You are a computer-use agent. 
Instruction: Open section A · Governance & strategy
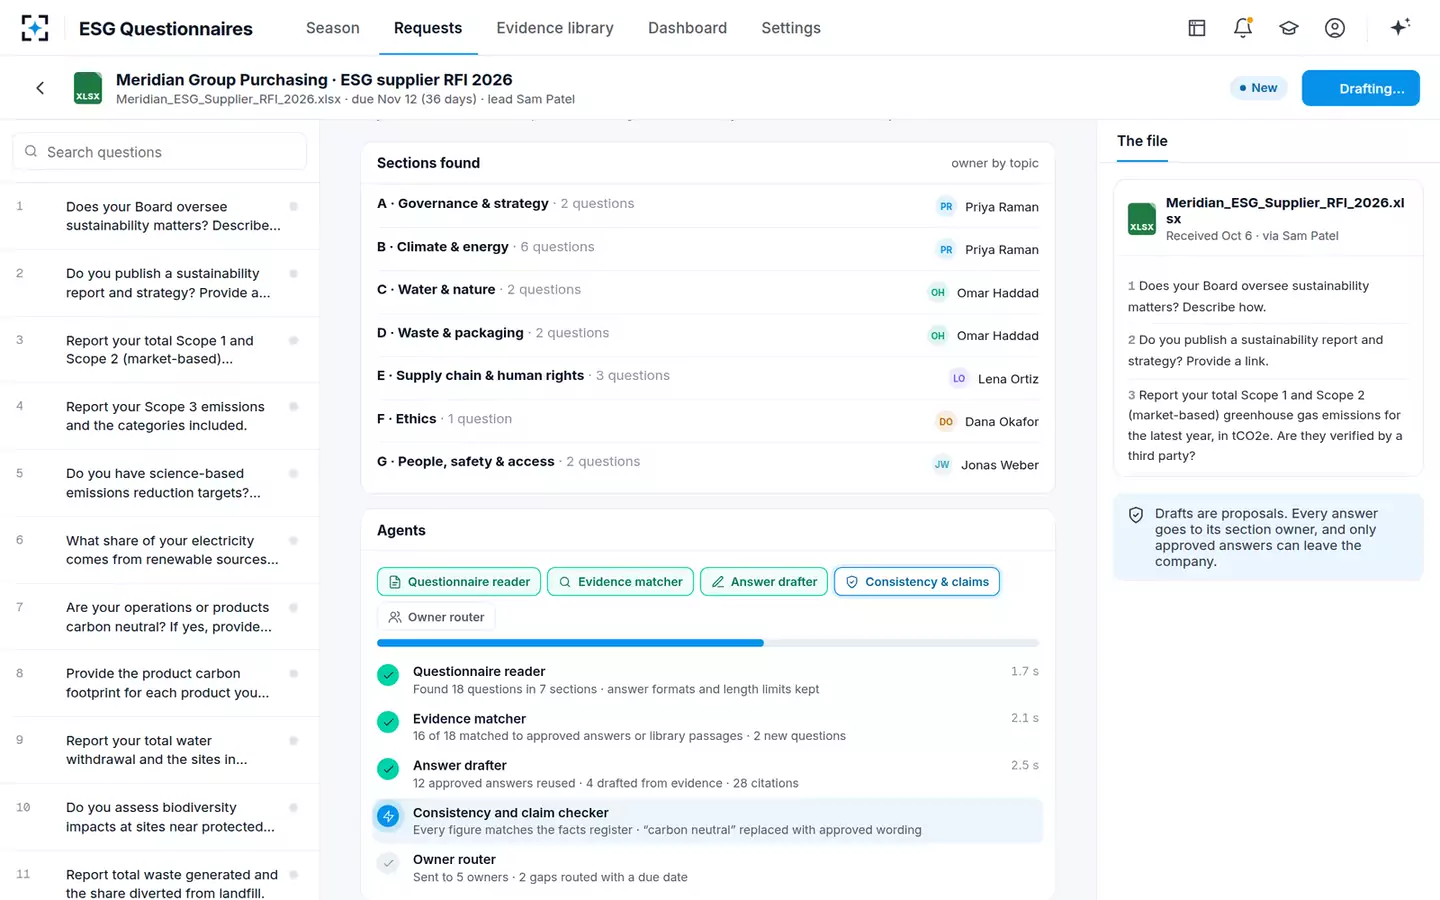click(708, 204)
